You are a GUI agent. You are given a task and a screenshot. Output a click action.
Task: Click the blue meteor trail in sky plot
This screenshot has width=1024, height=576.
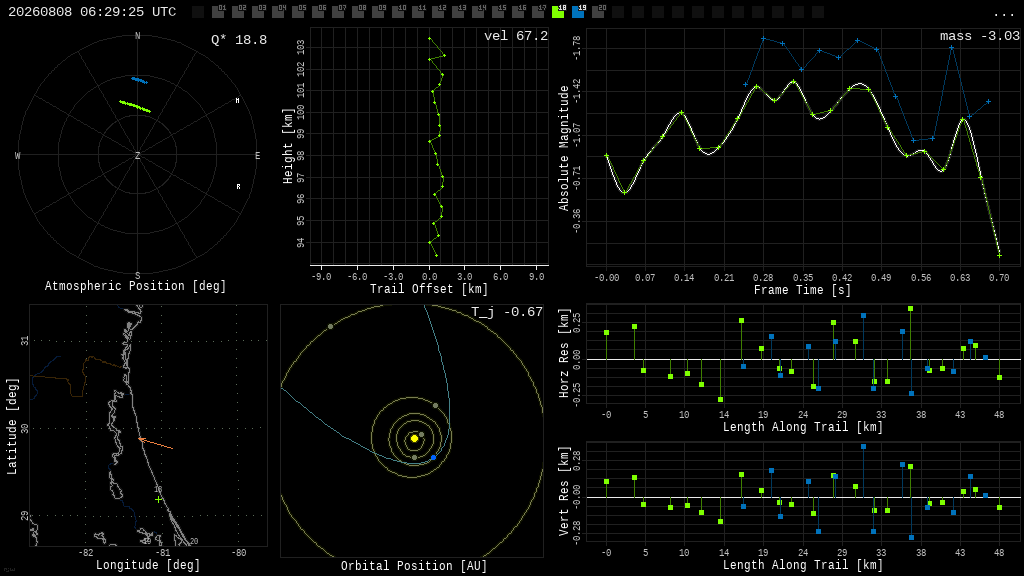[x=139, y=80]
